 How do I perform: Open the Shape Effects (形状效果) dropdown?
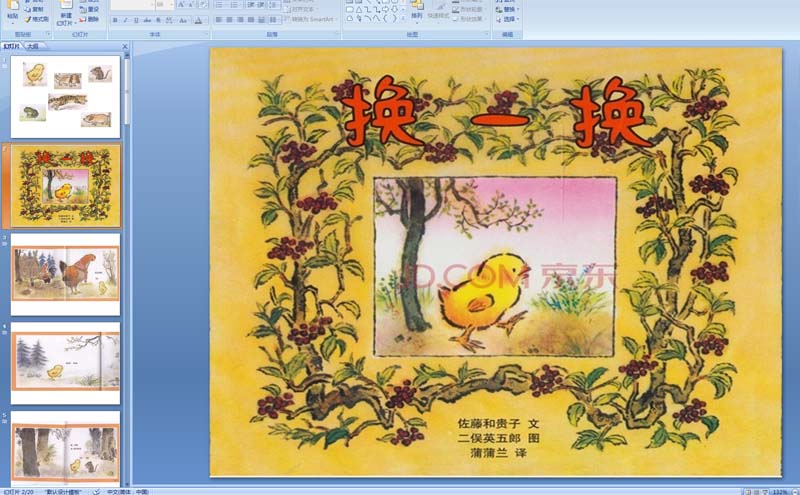(470, 19)
